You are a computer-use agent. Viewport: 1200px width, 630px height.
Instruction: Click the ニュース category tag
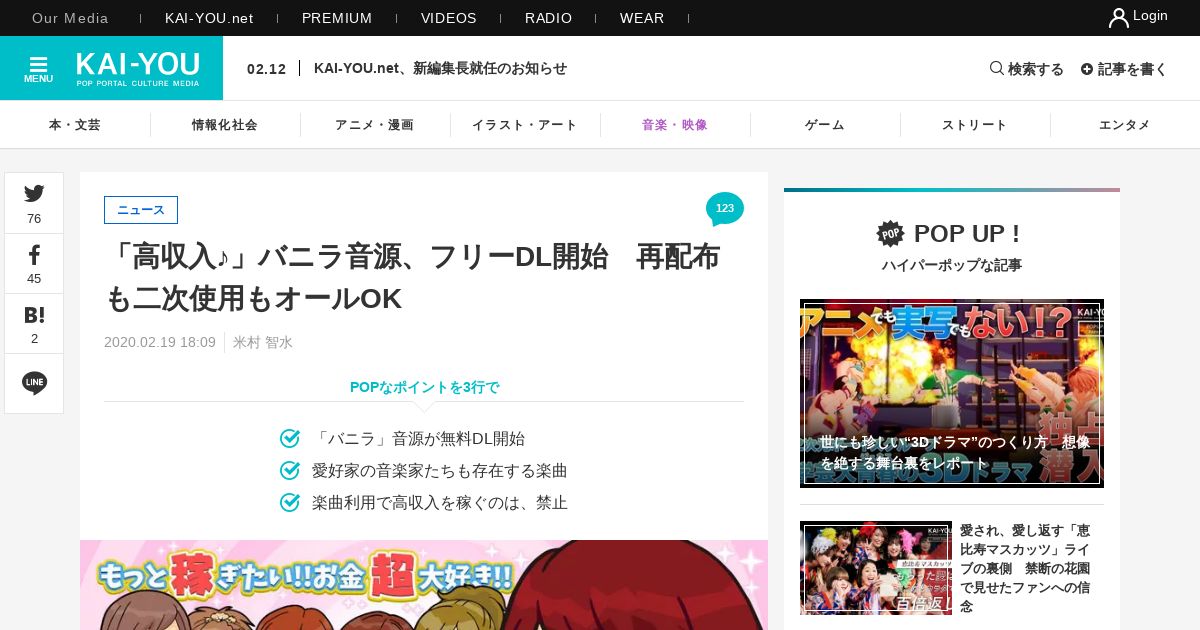coord(141,210)
